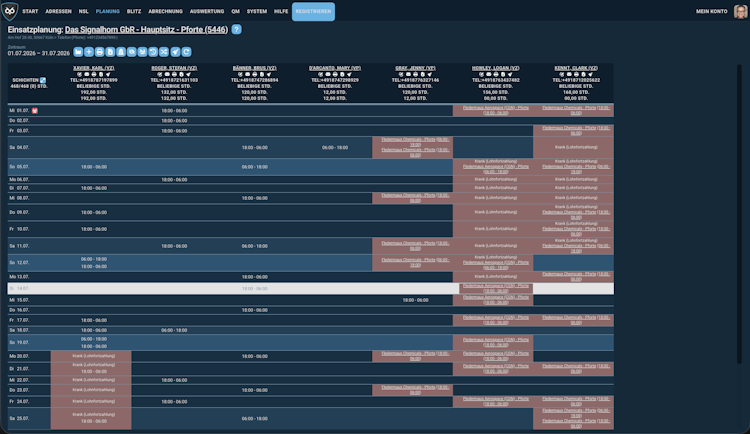Open the SYSTEM menu item

point(257,11)
